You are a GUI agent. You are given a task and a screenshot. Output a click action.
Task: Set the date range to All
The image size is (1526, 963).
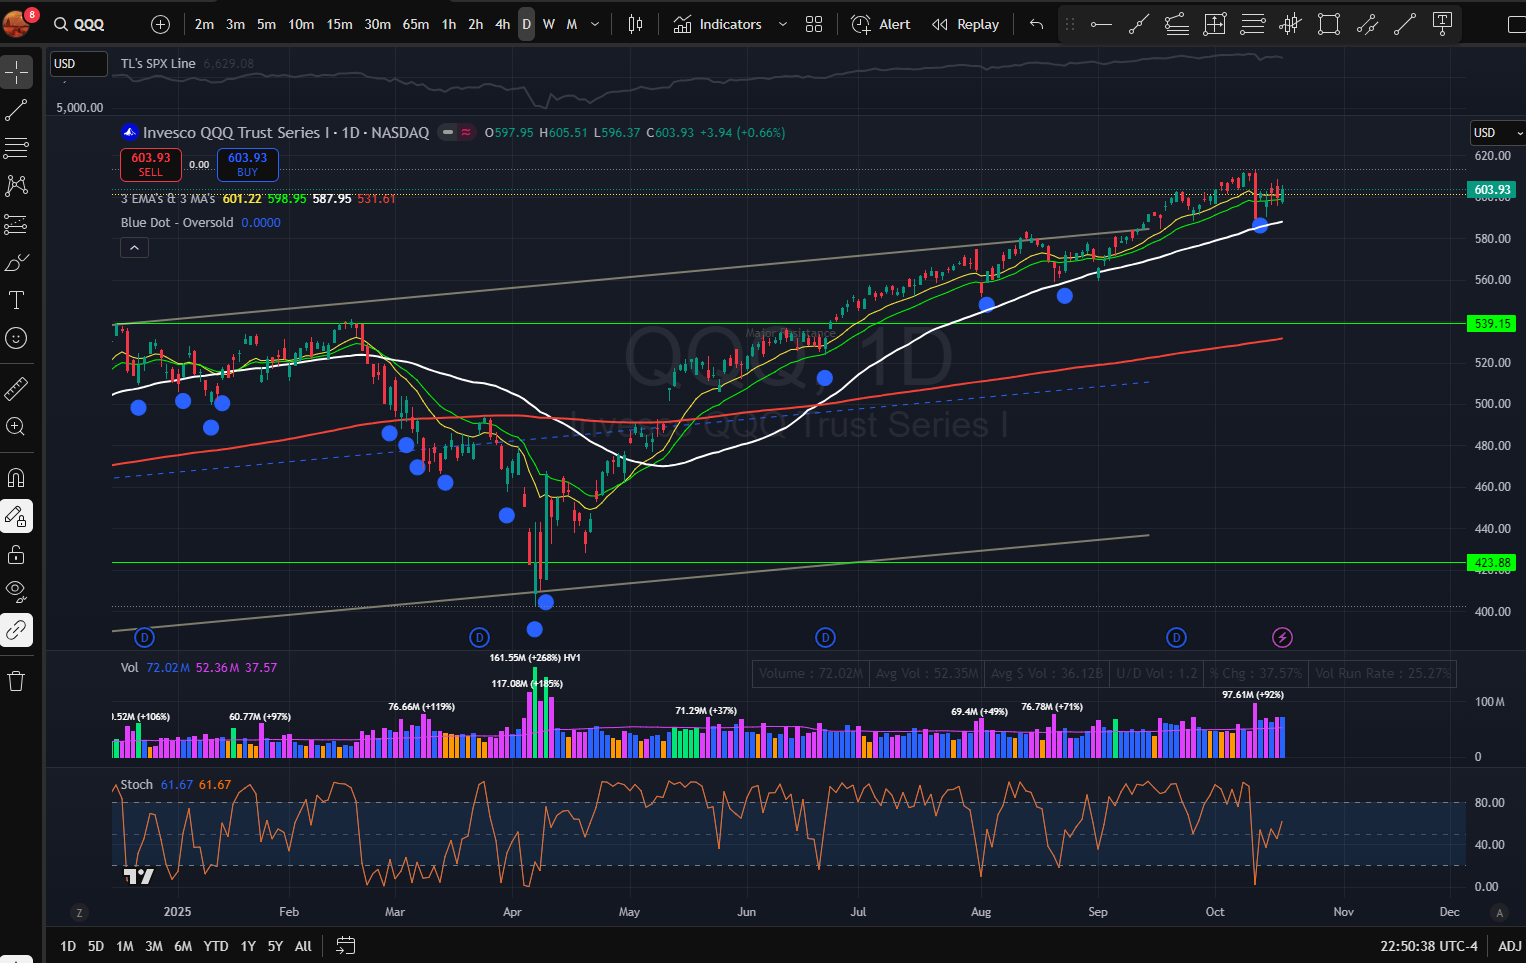tap(303, 946)
